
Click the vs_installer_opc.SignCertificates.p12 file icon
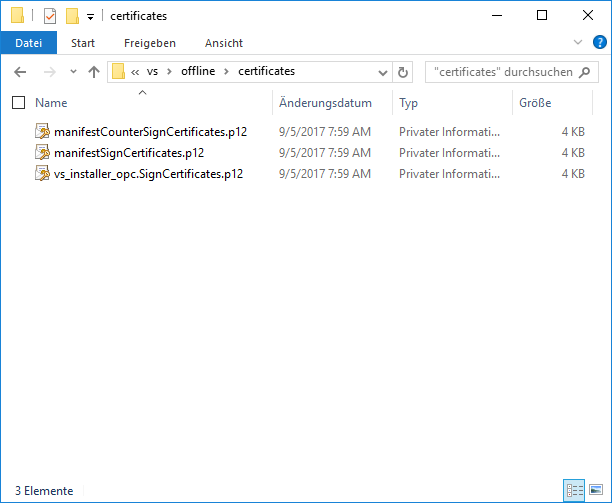tap(42, 173)
